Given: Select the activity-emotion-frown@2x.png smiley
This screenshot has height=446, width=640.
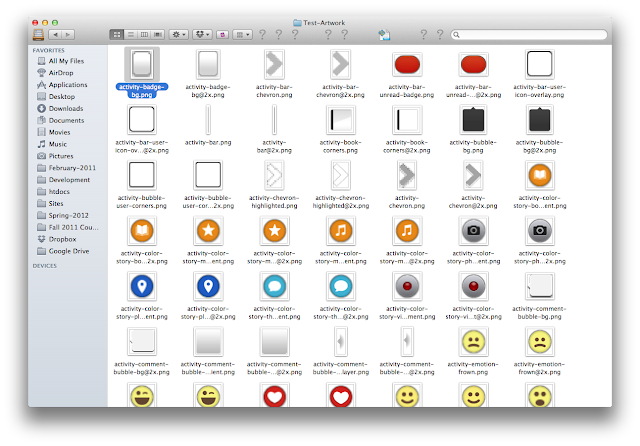Looking at the screenshot, I should point(540,341).
